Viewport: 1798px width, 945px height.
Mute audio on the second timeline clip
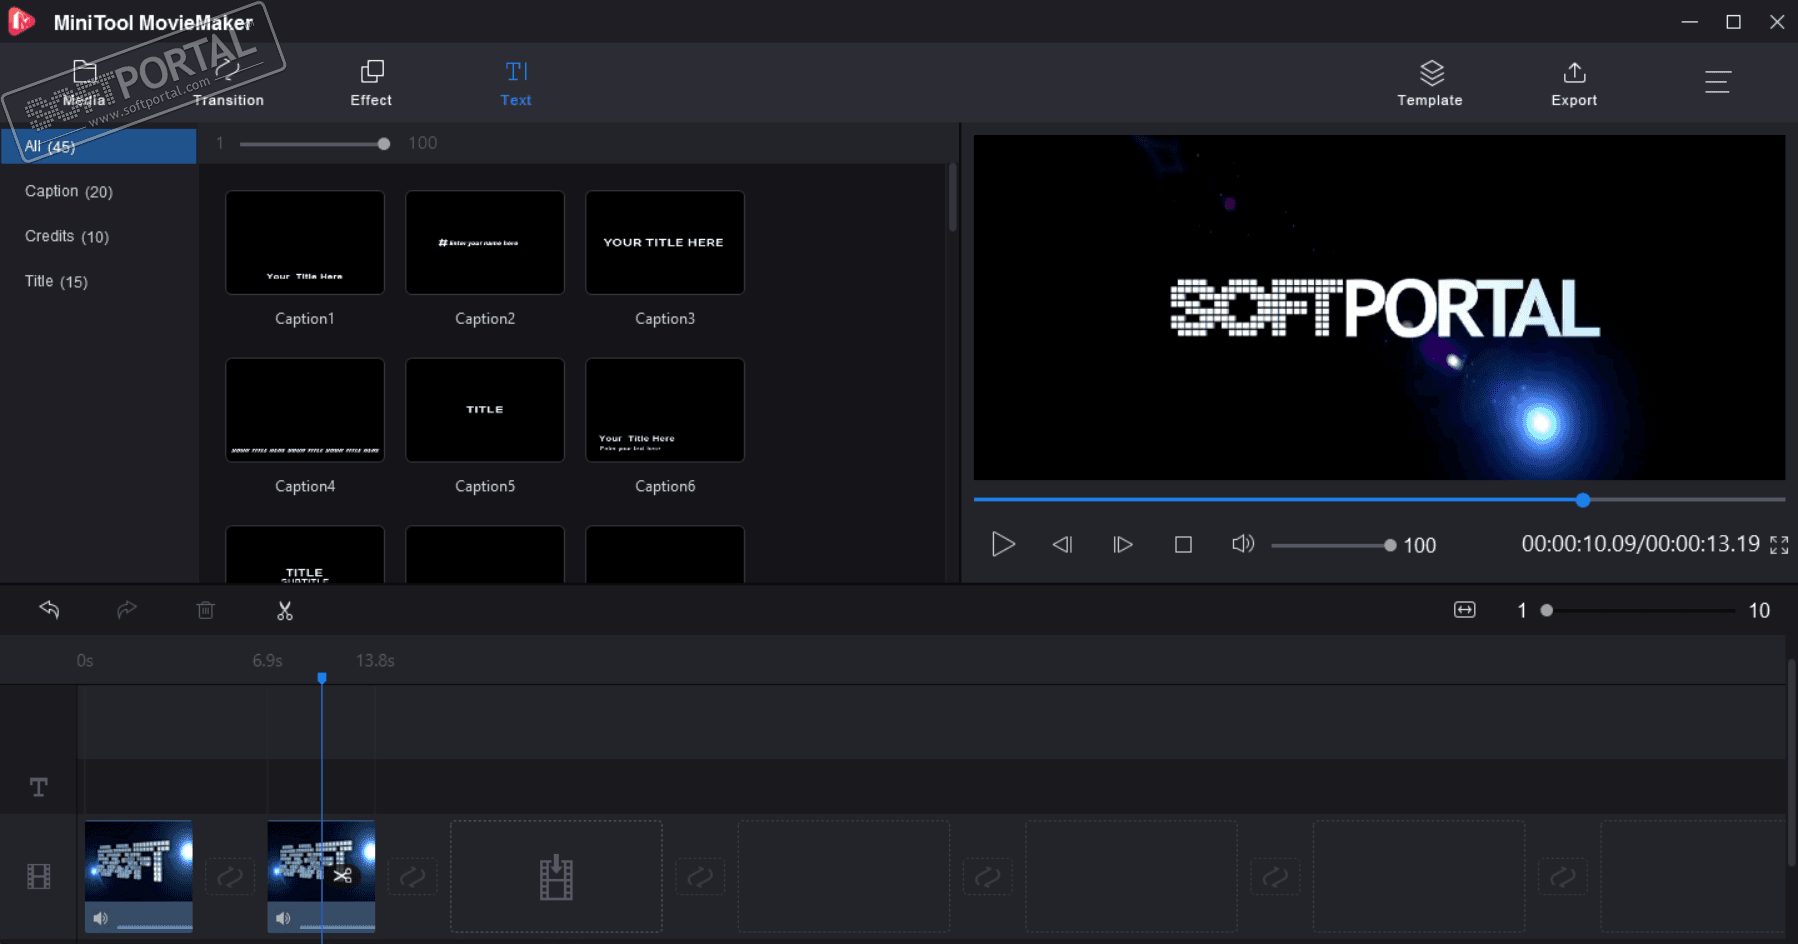click(x=283, y=918)
